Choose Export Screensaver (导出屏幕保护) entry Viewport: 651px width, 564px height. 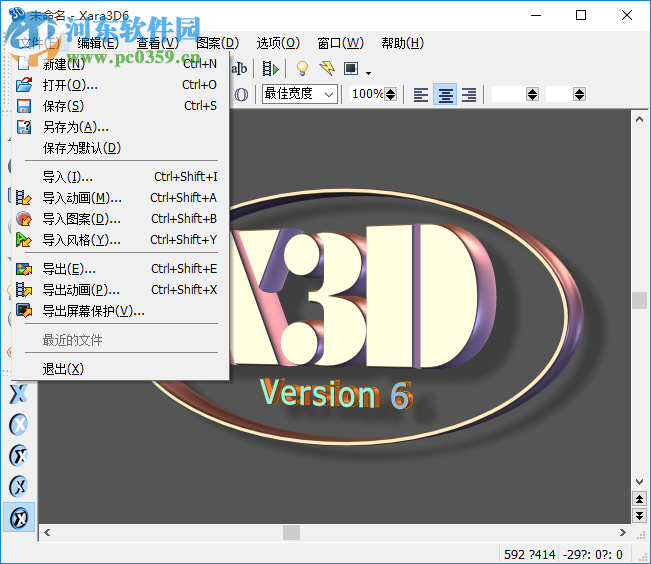click(x=120, y=311)
